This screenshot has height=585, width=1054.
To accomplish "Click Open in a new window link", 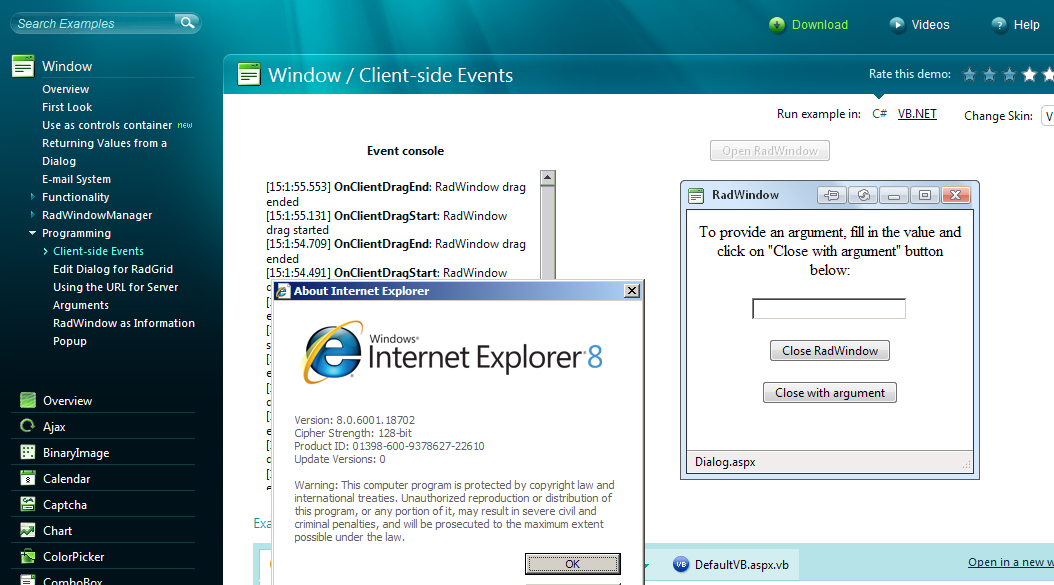I will pyautogui.click(x=1010, y=562).
